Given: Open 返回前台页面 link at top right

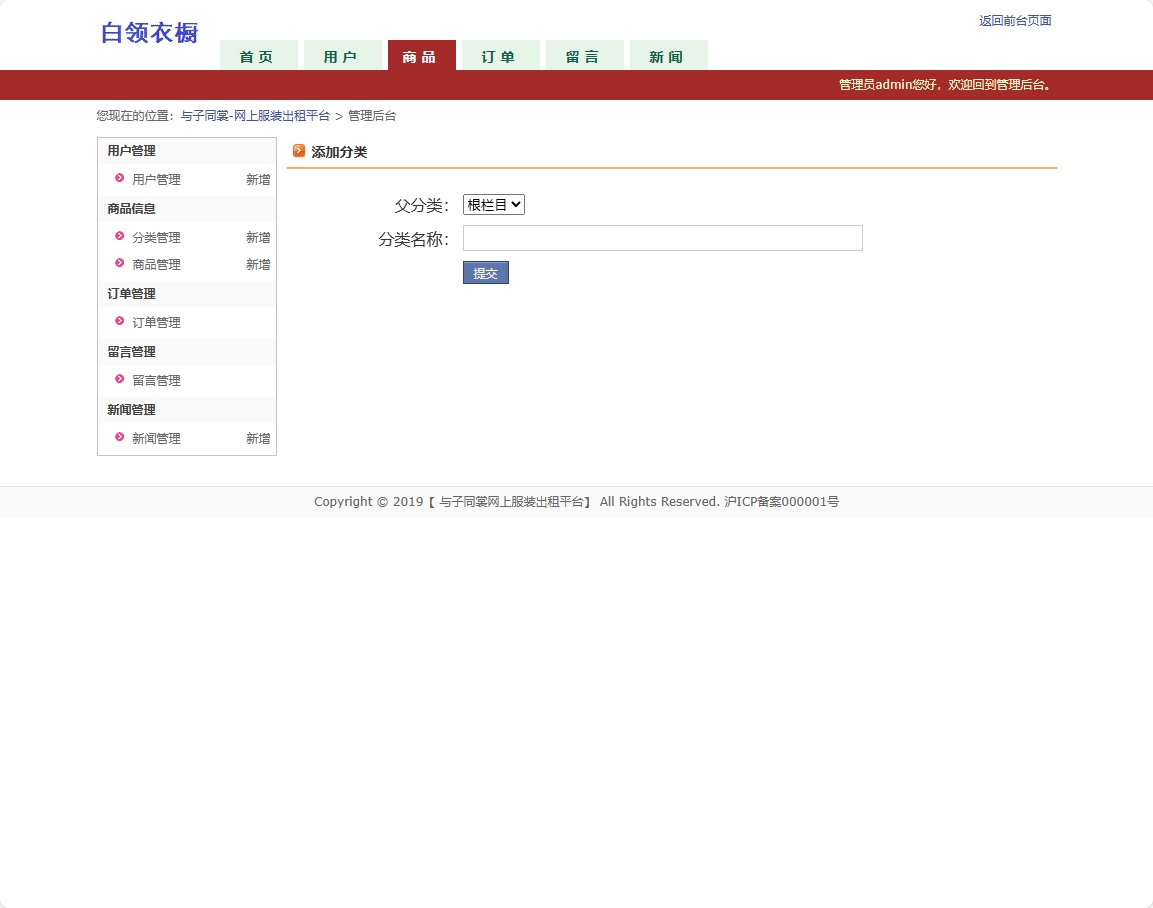Looking at the screenshot, I should (x=1014, y=20).
